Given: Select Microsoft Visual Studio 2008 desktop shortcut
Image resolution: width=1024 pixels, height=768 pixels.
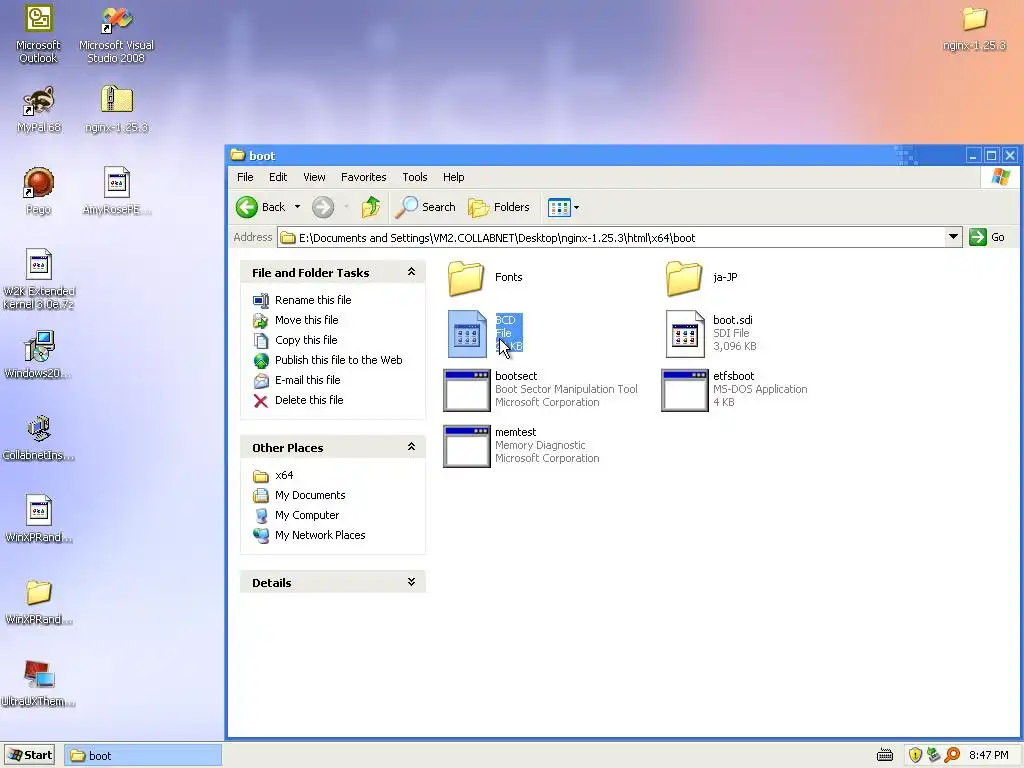Looking at the screenshot, I should tap(116, 19).
